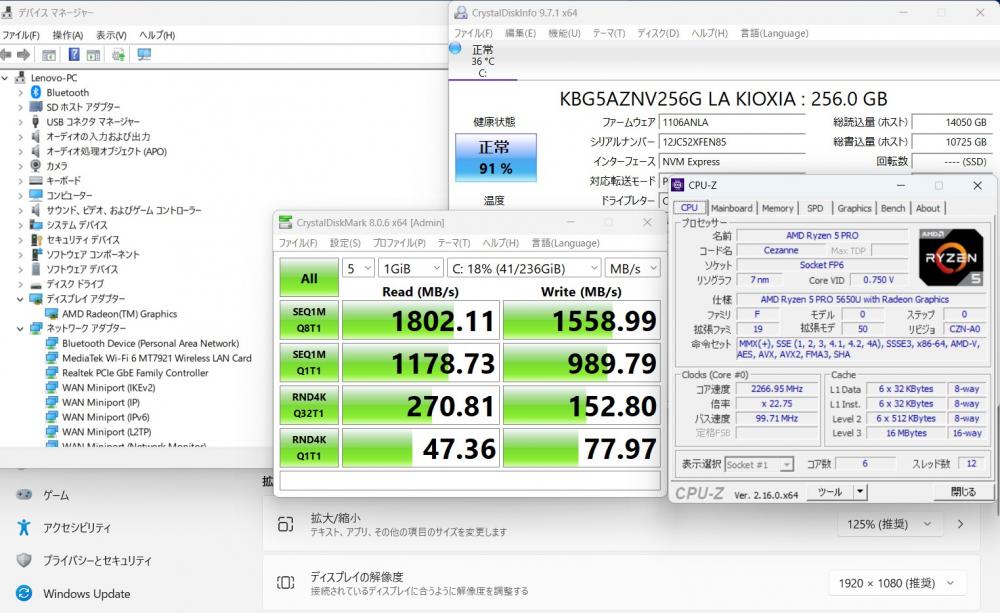
Task: Collapse the ネットワーク アダプター tree node
Action: click(20, 328)
